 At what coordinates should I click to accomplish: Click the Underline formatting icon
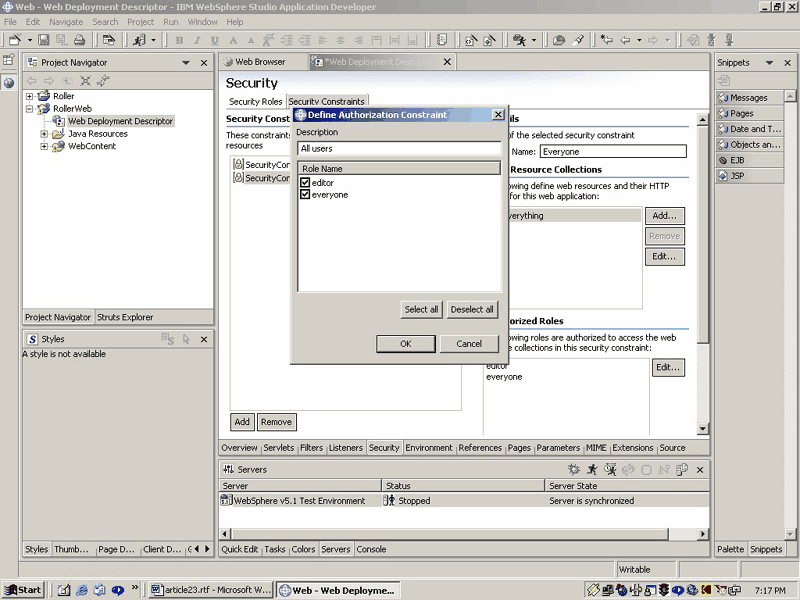tap(215, 40)
